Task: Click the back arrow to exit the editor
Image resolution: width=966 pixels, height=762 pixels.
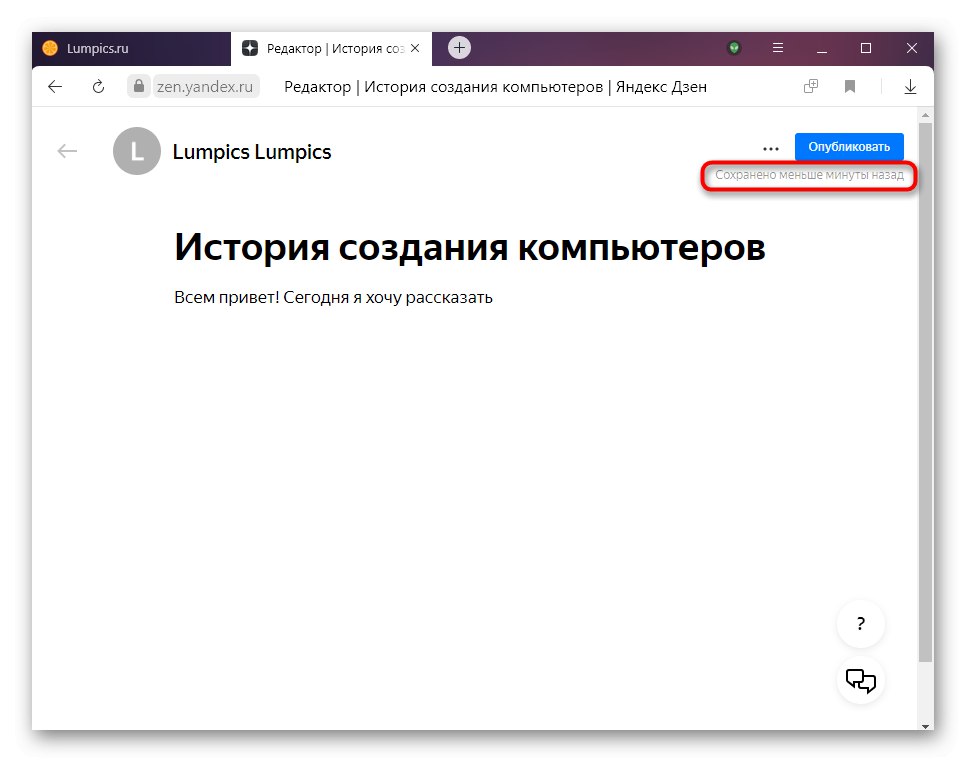Action: tap(66, 151)
